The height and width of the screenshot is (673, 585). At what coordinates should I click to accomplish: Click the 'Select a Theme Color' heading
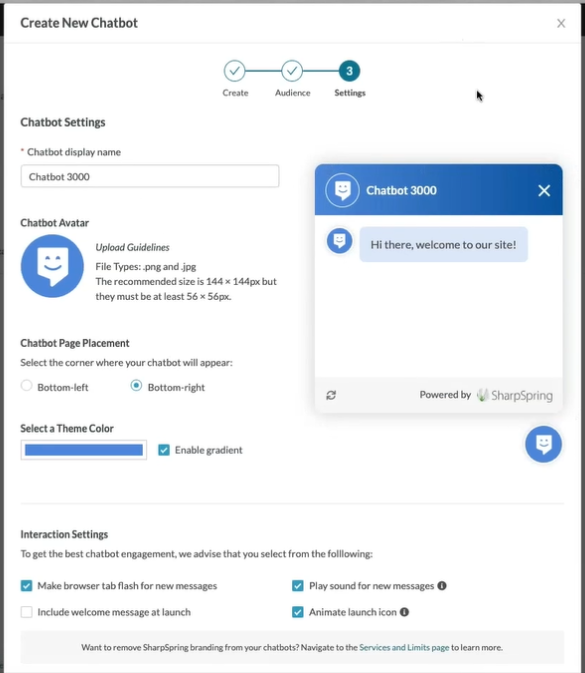click(67, 428)
